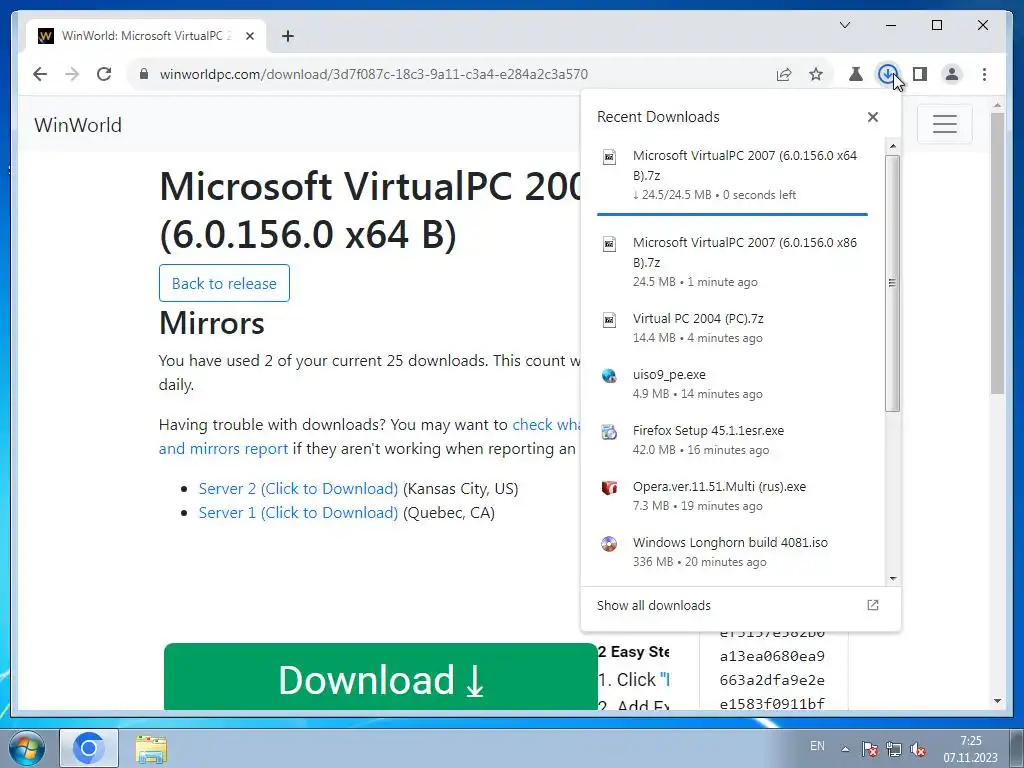Select the WinWorld: Microsoft VirtualPC tab
The image size is (1024, 768).
point(146,36)
